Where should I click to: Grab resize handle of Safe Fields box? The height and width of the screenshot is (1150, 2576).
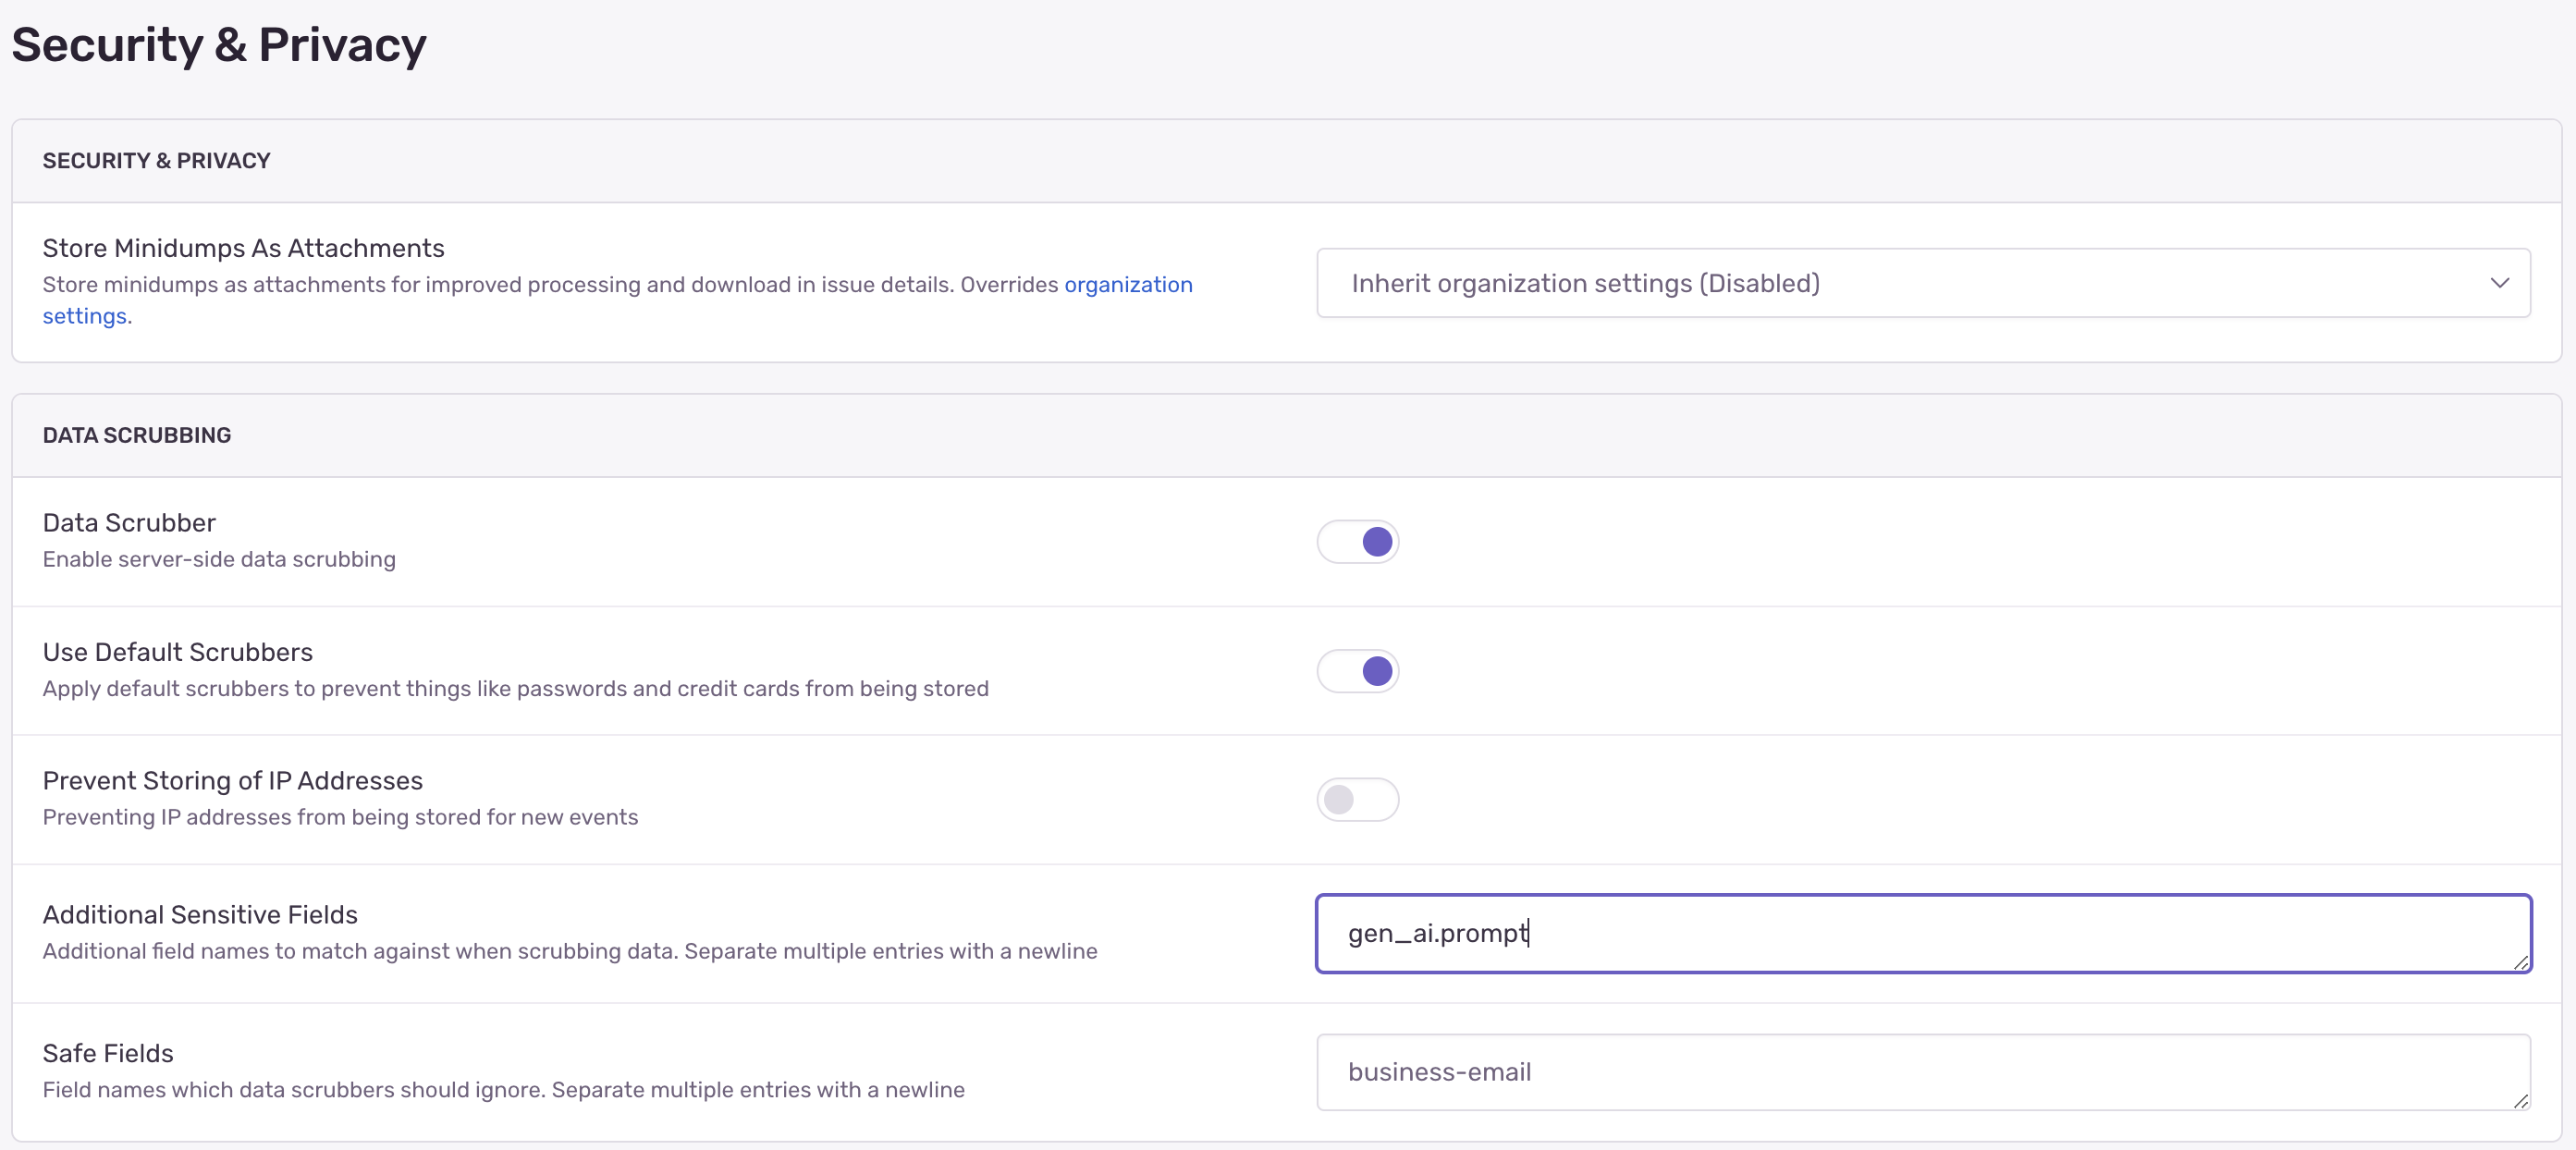pyautogui.click(x=2520, y=1101)
